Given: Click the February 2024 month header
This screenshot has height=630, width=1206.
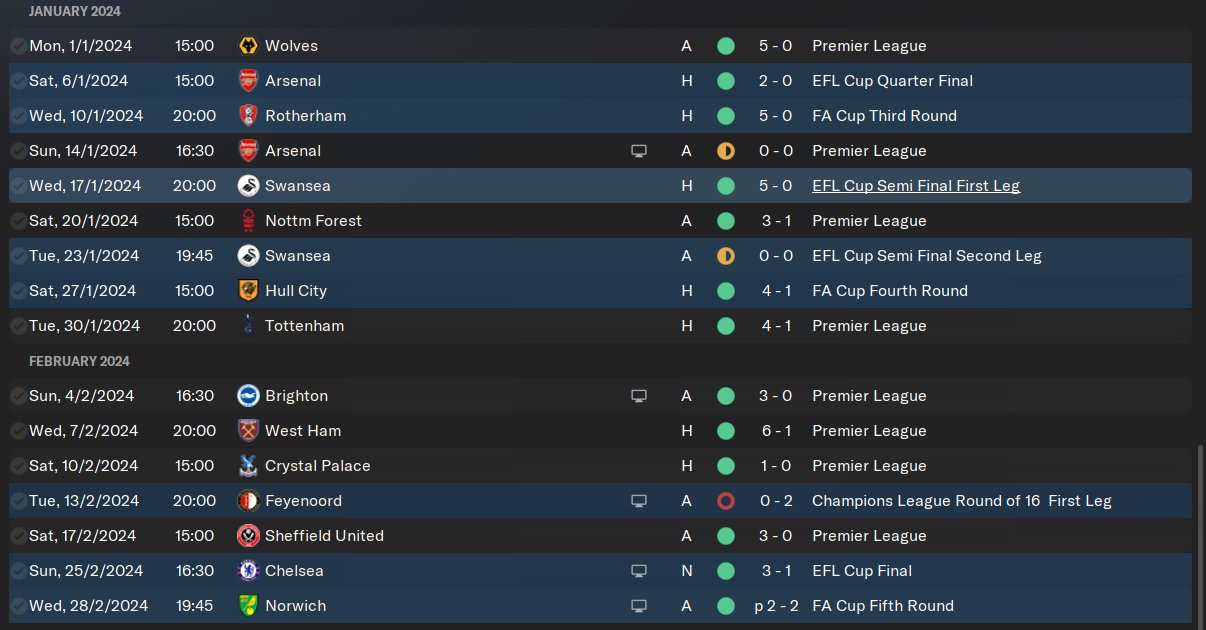Looking at the screenshot, I should pyautogui.click(x=79, y=361).
